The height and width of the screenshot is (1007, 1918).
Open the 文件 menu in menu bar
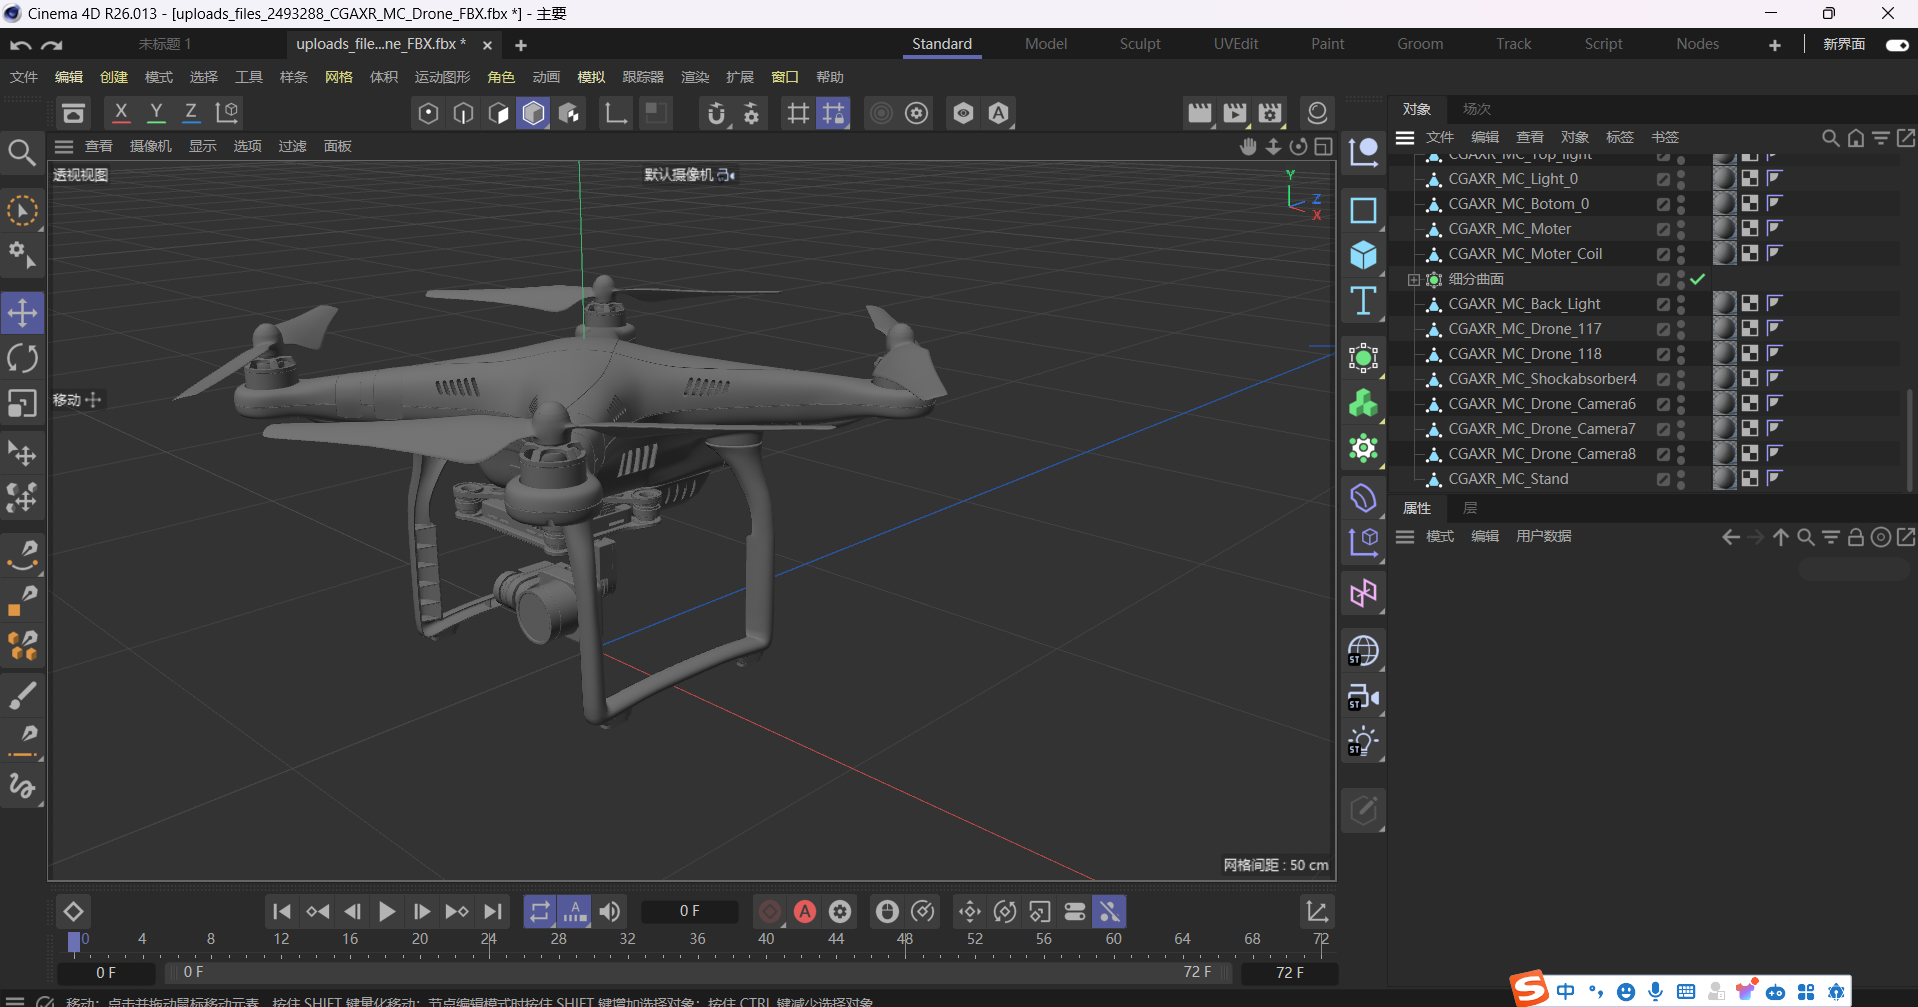coord(23,77)
